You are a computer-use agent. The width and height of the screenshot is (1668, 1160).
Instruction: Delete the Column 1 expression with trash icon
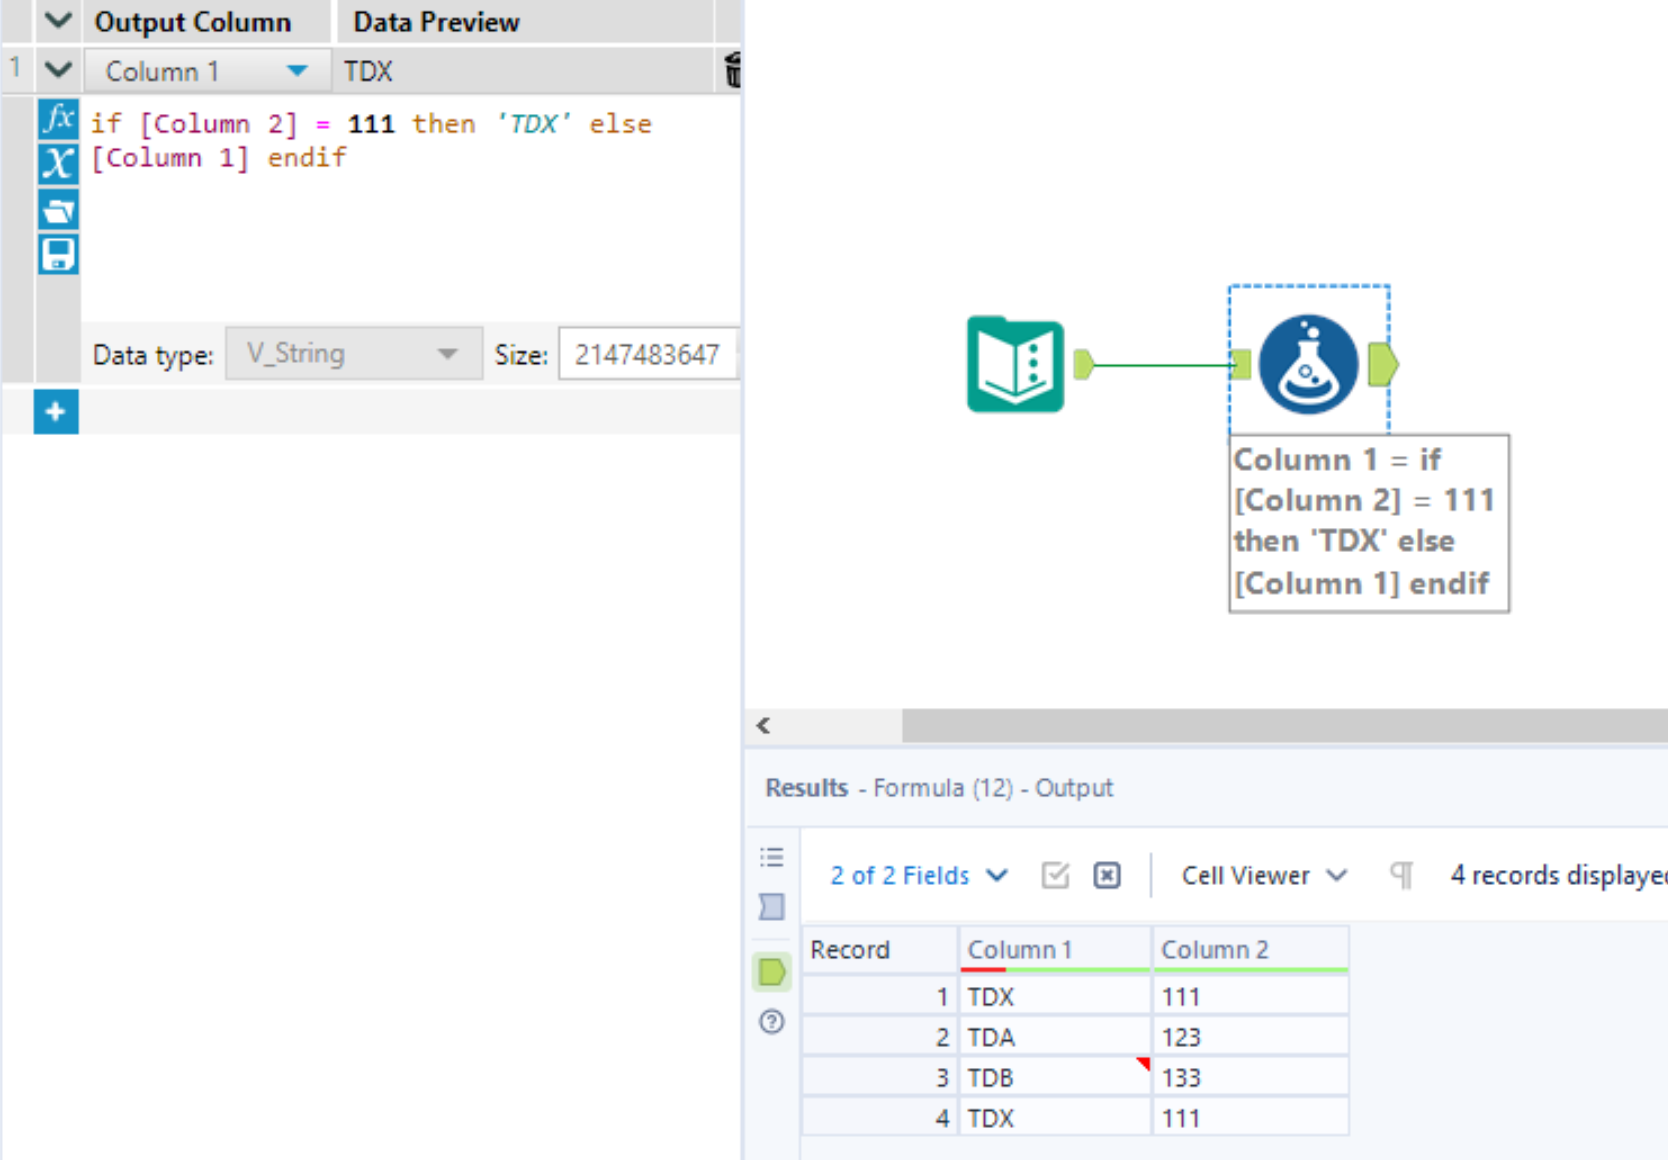point(732,70)
